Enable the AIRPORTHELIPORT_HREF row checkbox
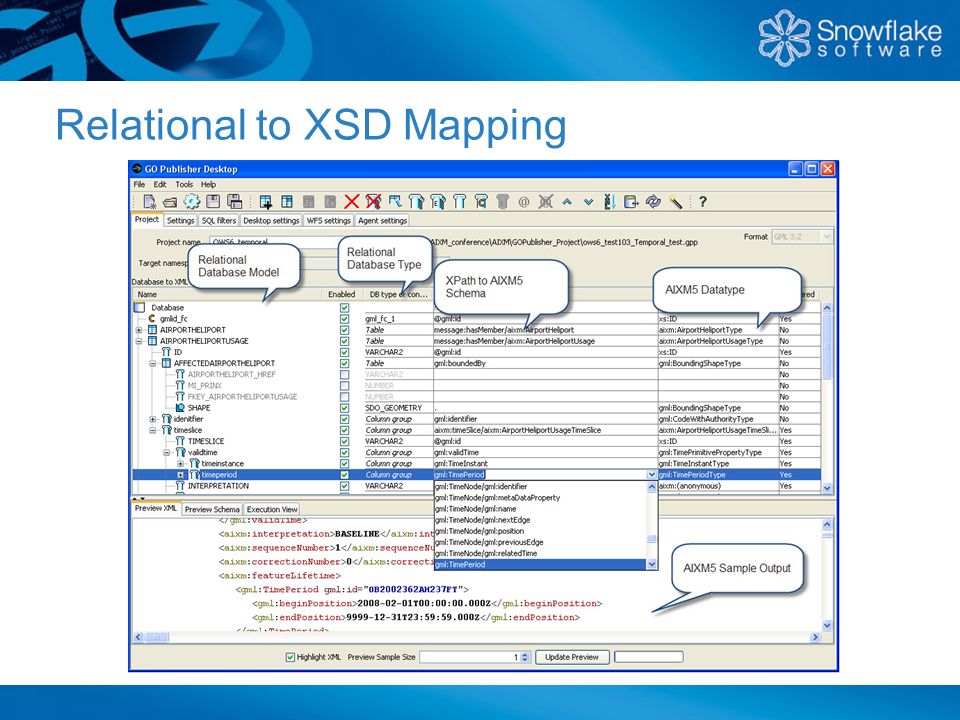This screenshot has width=960, height=720. click(x=344, y=374)
